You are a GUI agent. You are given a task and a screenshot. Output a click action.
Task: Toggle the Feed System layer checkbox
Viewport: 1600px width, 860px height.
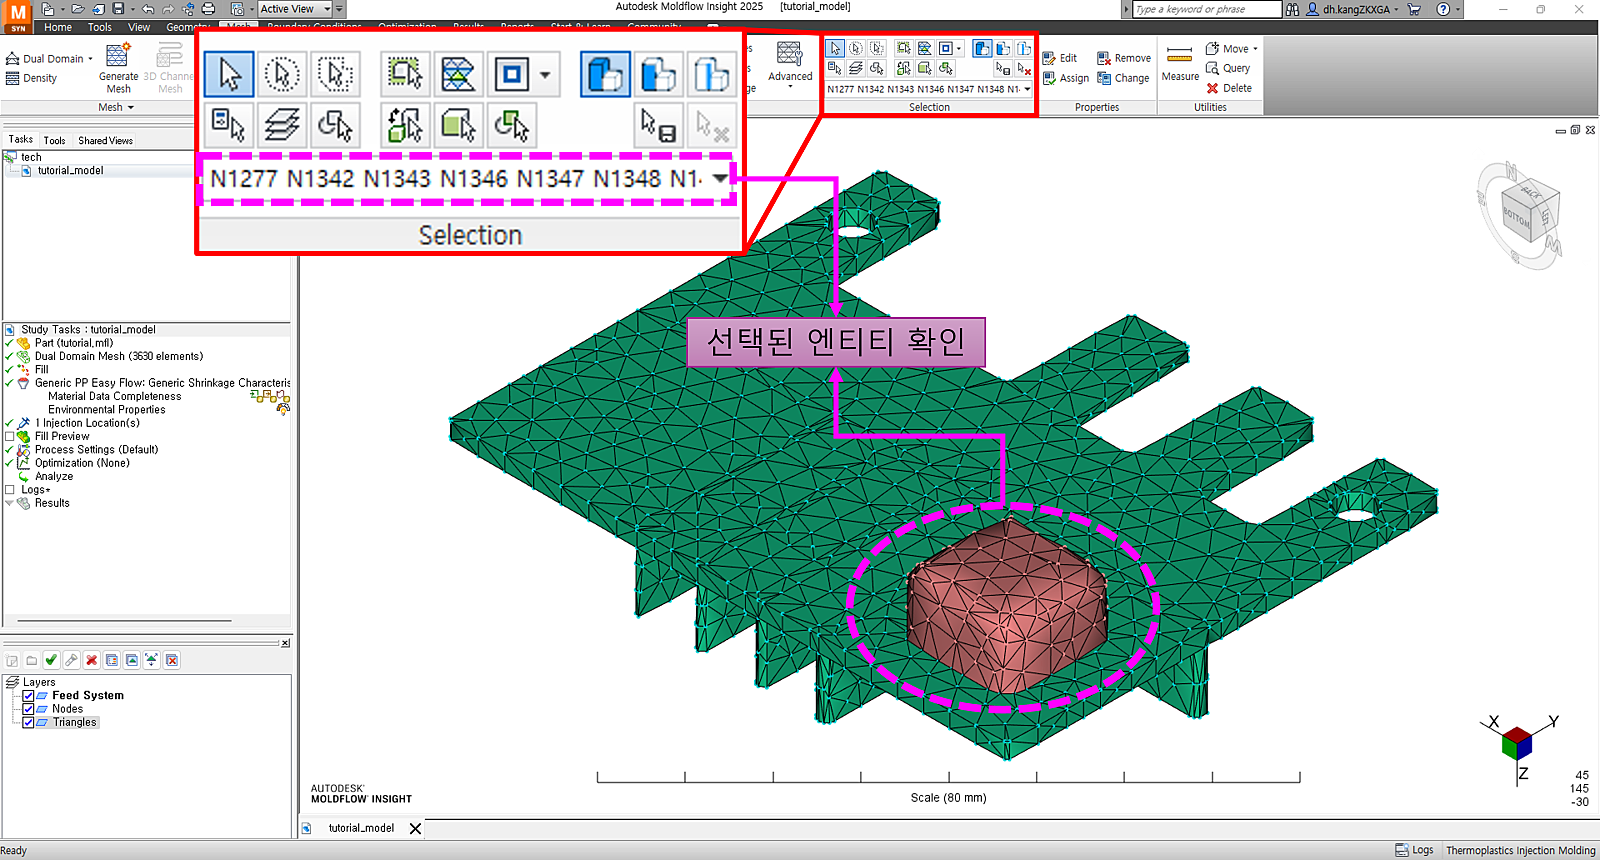tap(28, 696)
